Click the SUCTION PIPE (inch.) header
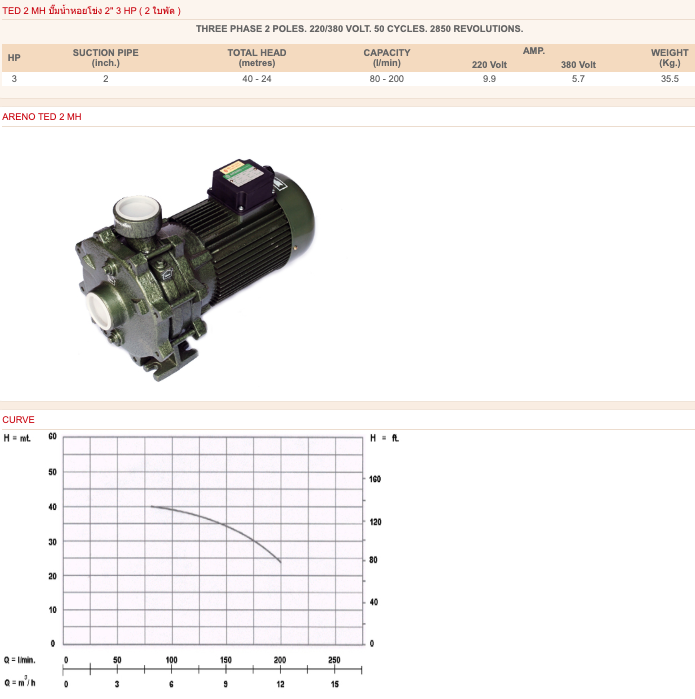 106,58
